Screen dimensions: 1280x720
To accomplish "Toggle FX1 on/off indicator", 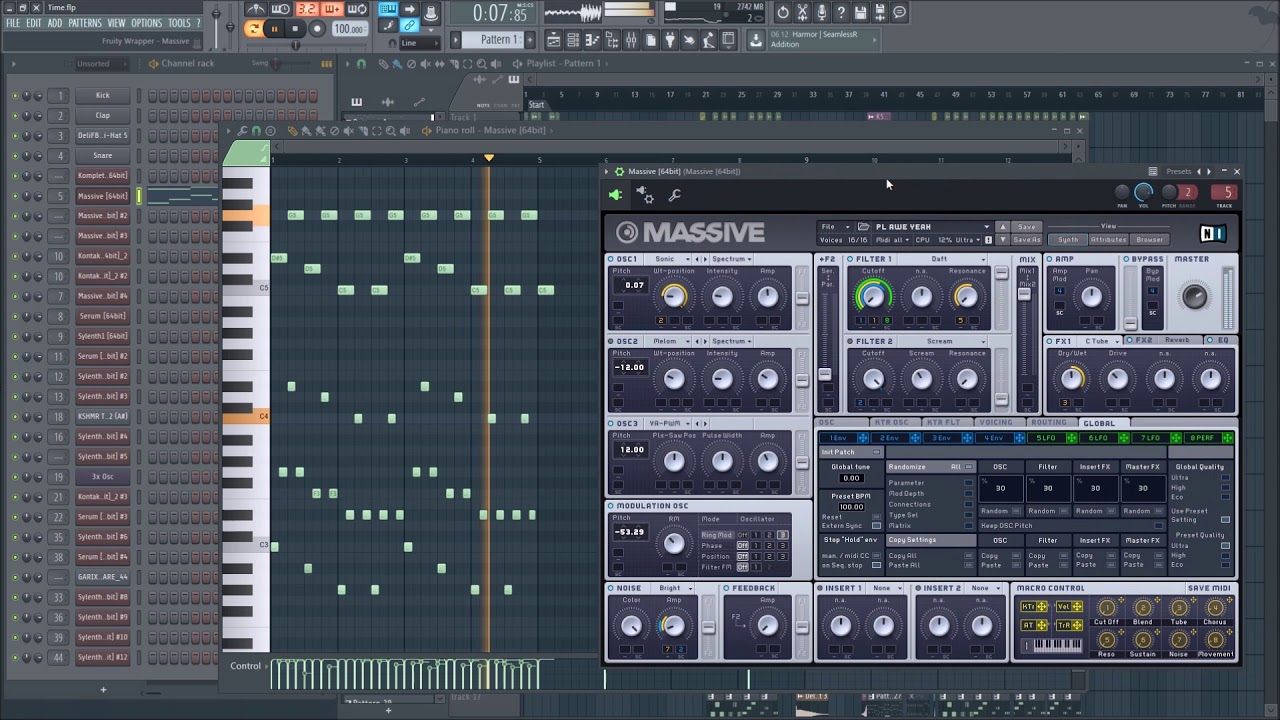I will tap(1050, 341).
